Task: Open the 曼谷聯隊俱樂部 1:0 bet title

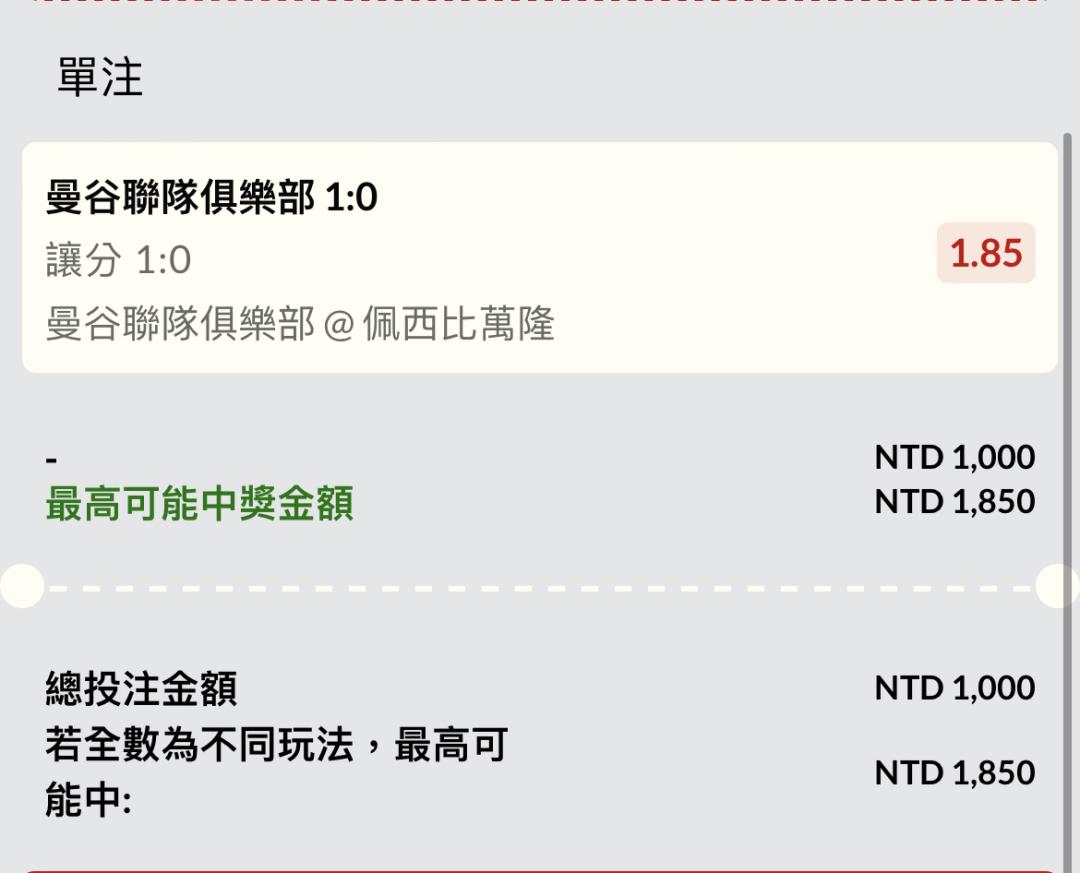Action: (x=212, y=198)
